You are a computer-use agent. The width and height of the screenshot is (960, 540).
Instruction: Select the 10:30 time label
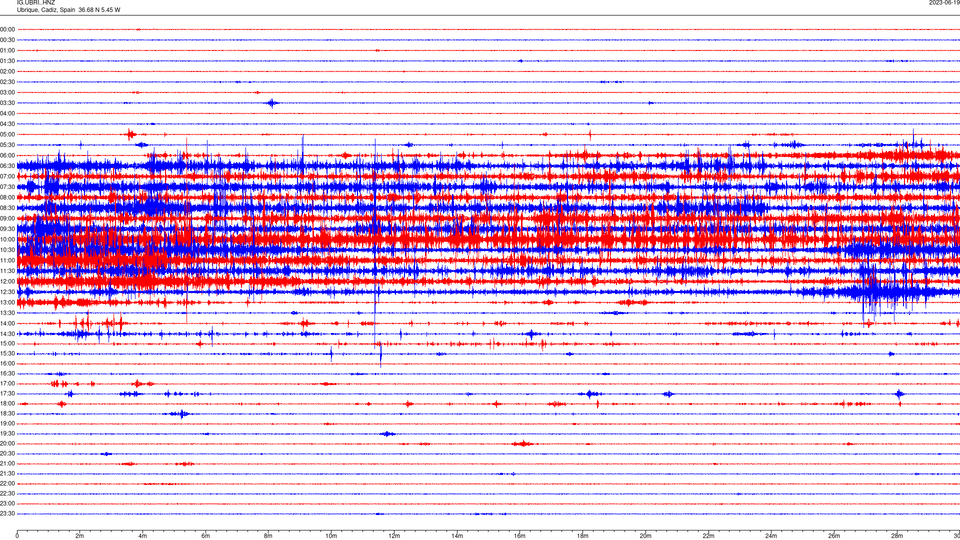[x=7, y=250]
